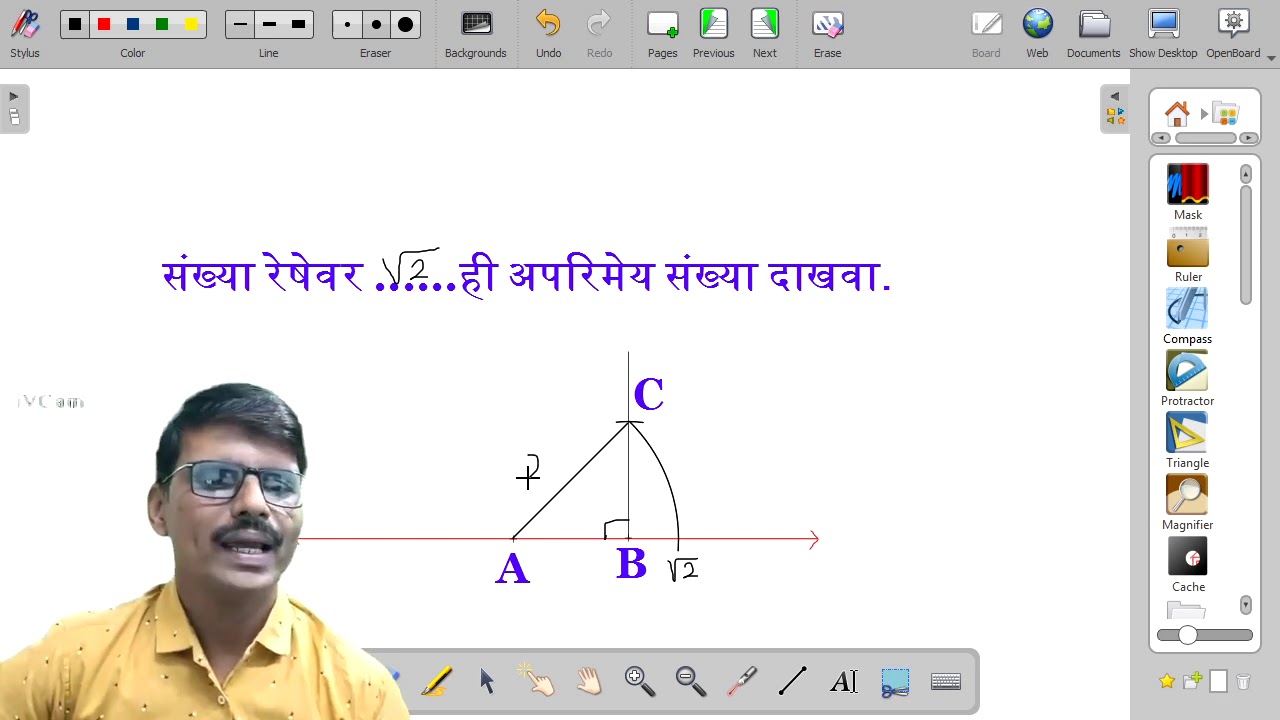Screen dimensions: 1280x720
Task: Select the Protractor tool
Action: 1187,378
